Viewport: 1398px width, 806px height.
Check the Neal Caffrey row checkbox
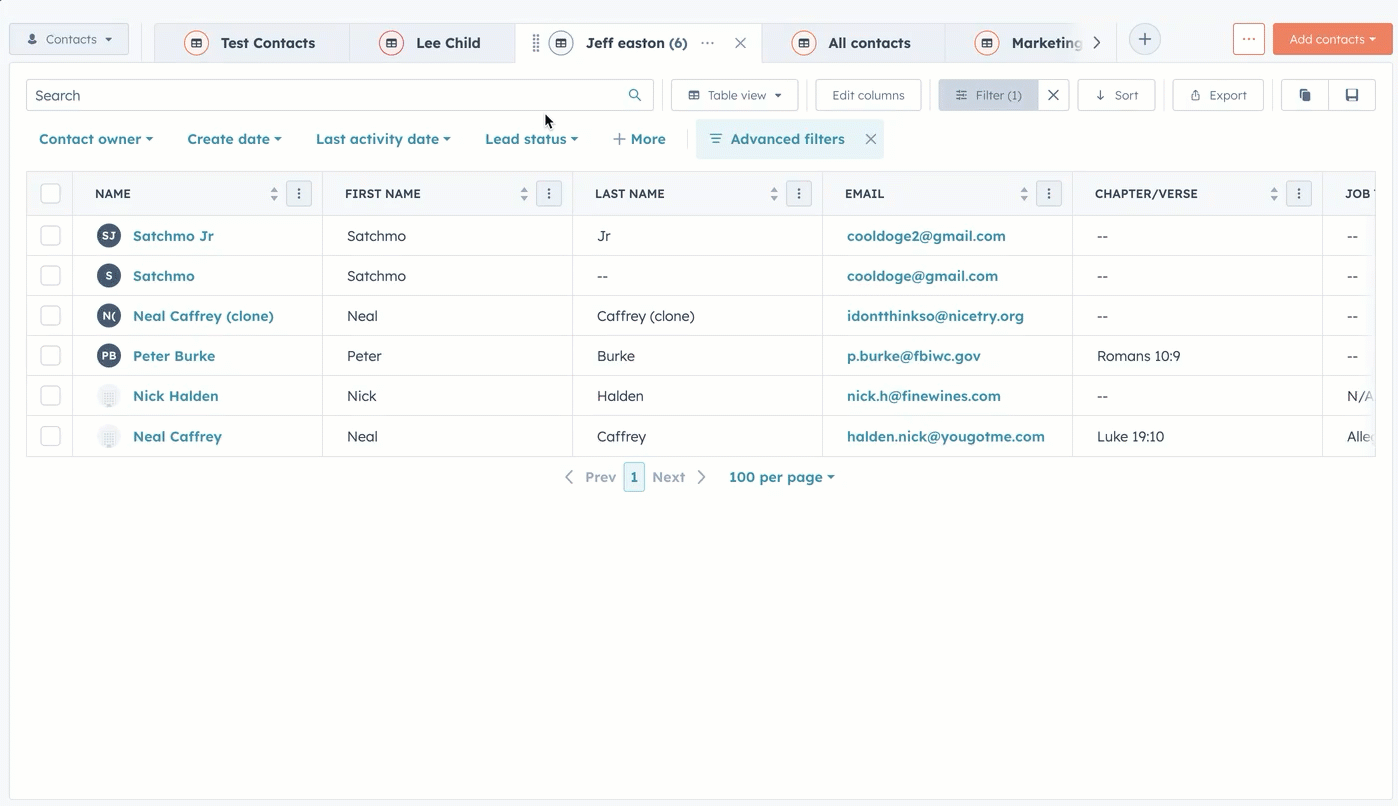50,436
